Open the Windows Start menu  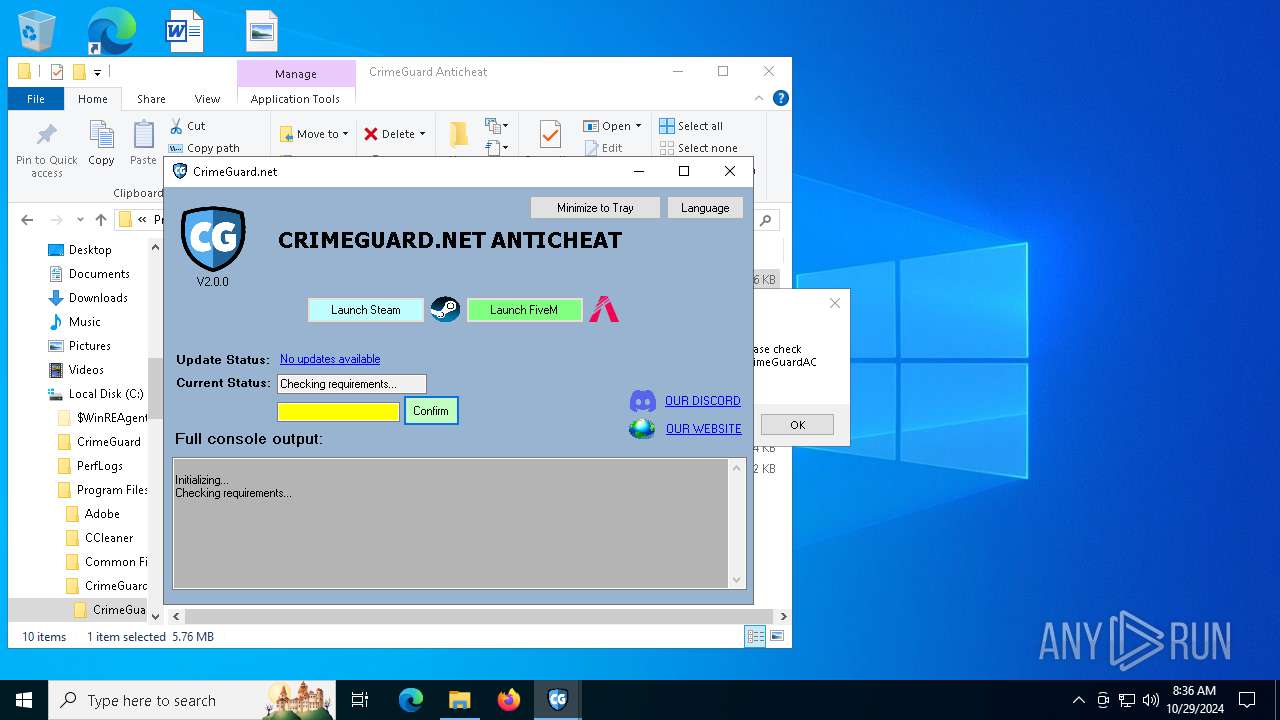coord(24,700)
